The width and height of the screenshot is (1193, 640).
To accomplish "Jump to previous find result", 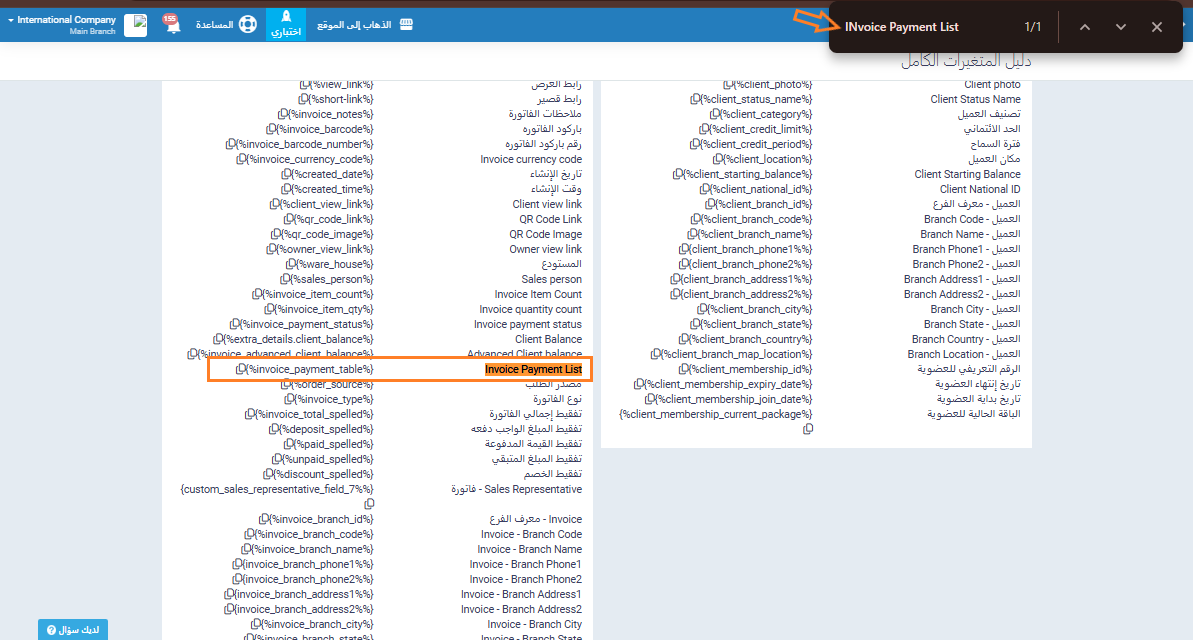I will coord(1084,27).
